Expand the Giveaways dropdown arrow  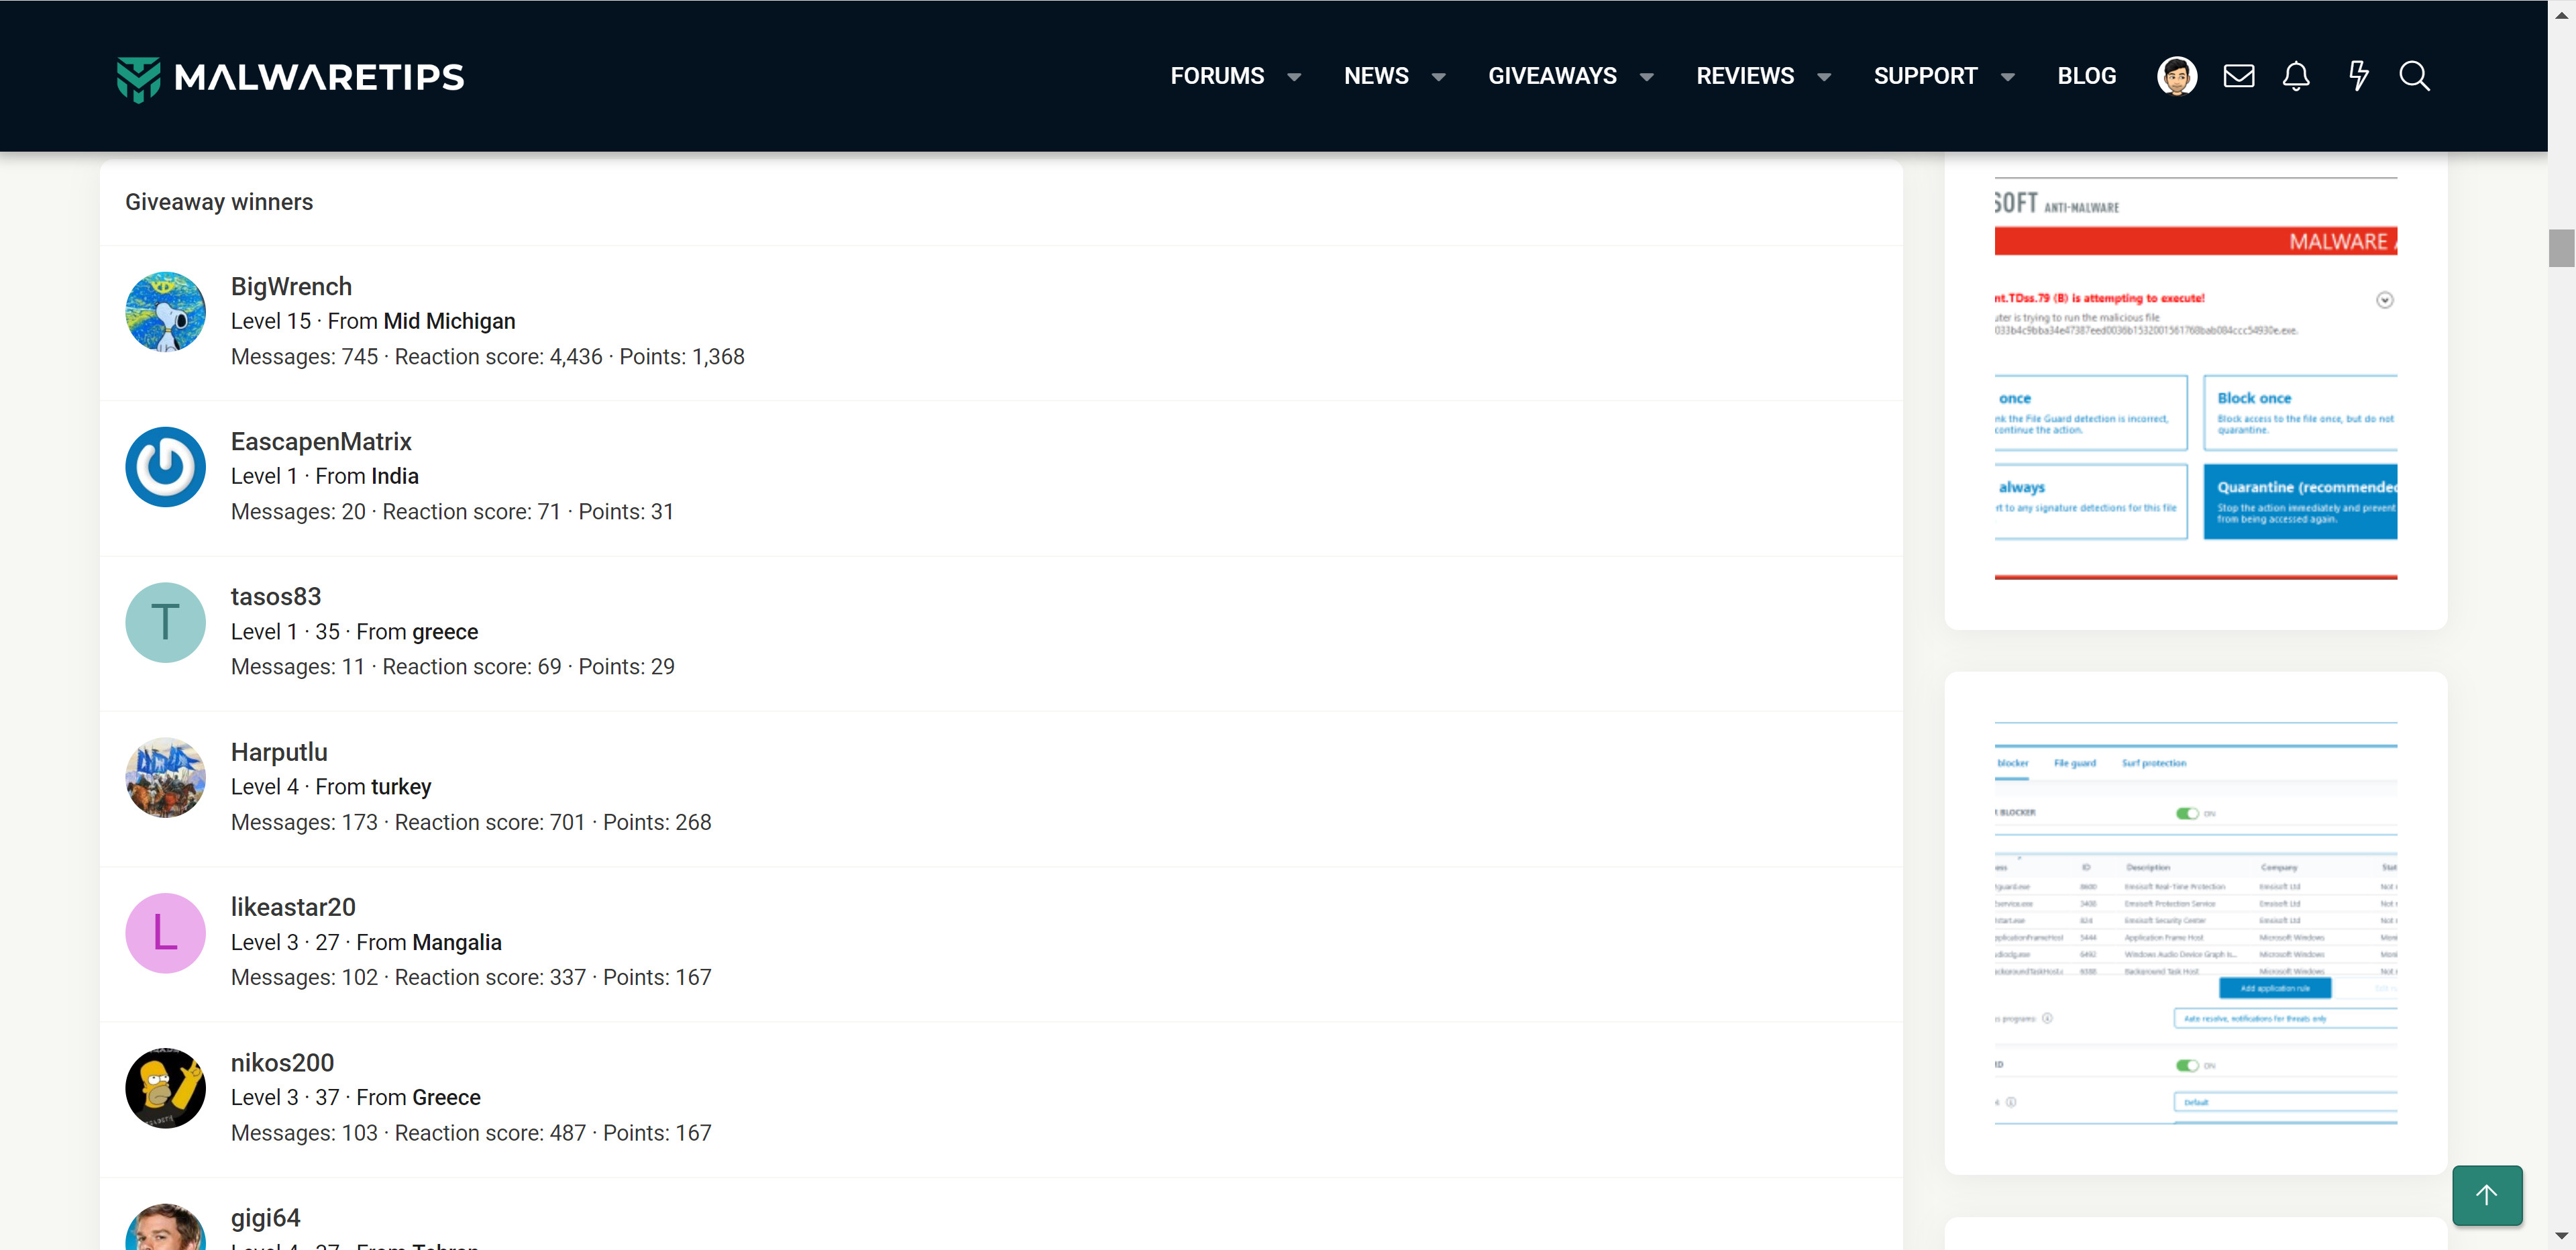1646,77
